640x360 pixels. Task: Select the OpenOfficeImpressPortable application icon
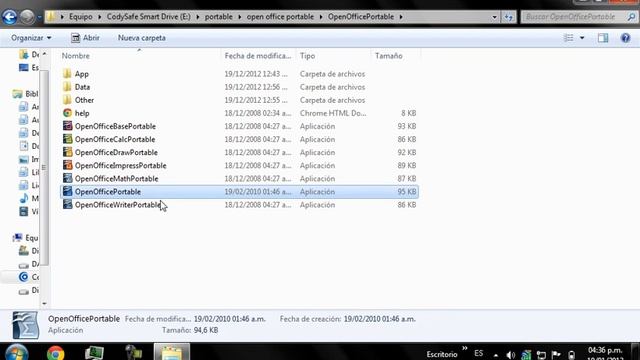pyautogui.click(x=67, y=165)
